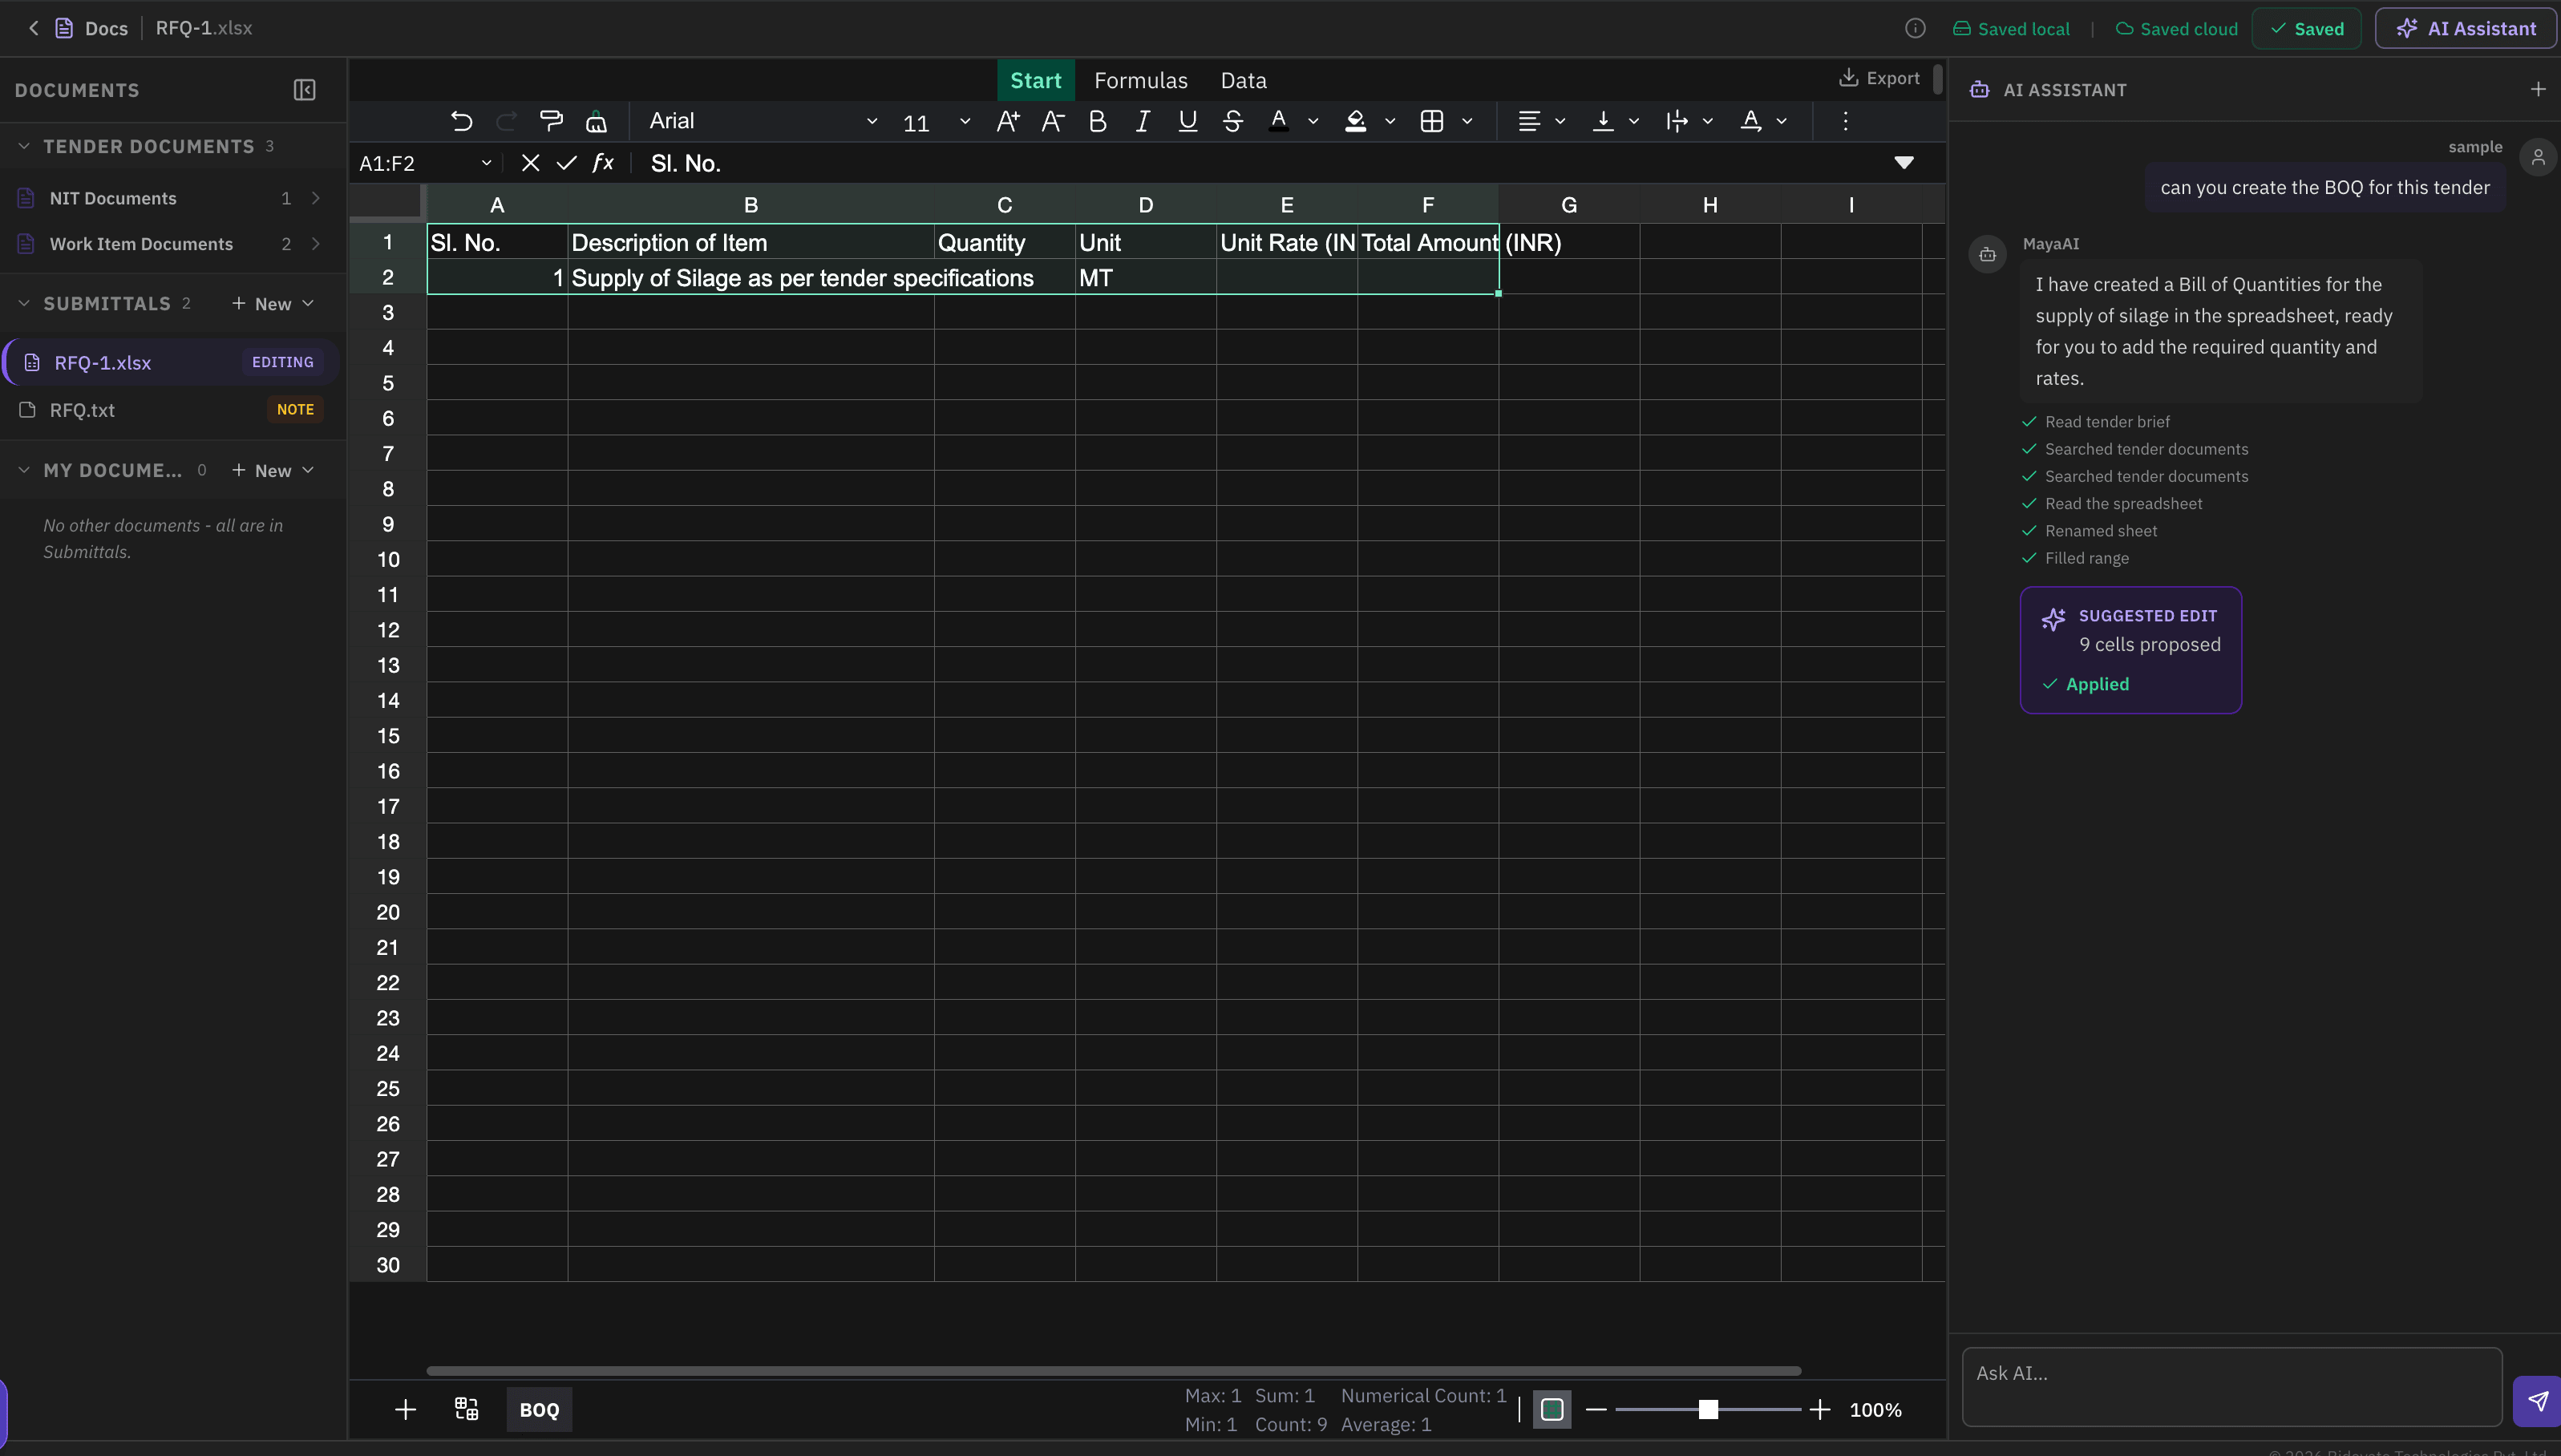Switch to the Data tab
The width and height of the screenshot is (2561, 1456).
[1243, 80]
